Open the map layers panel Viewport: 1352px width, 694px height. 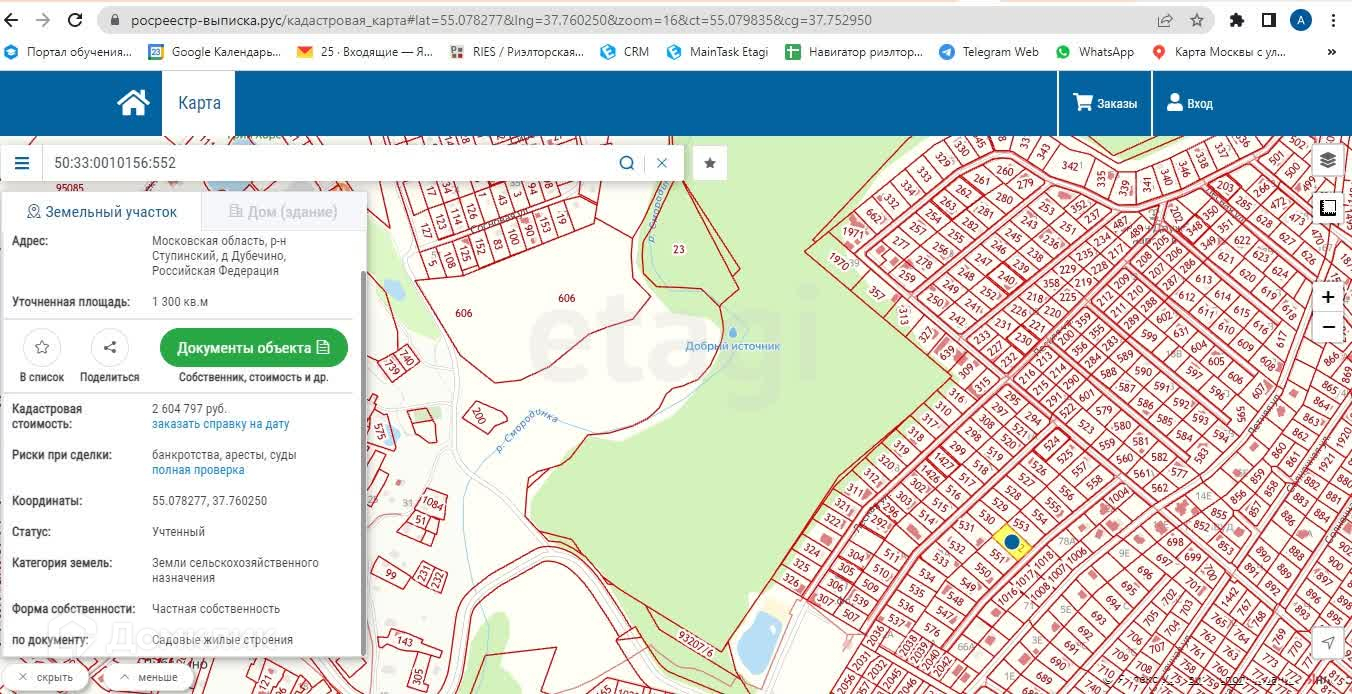pos(1327,160)
